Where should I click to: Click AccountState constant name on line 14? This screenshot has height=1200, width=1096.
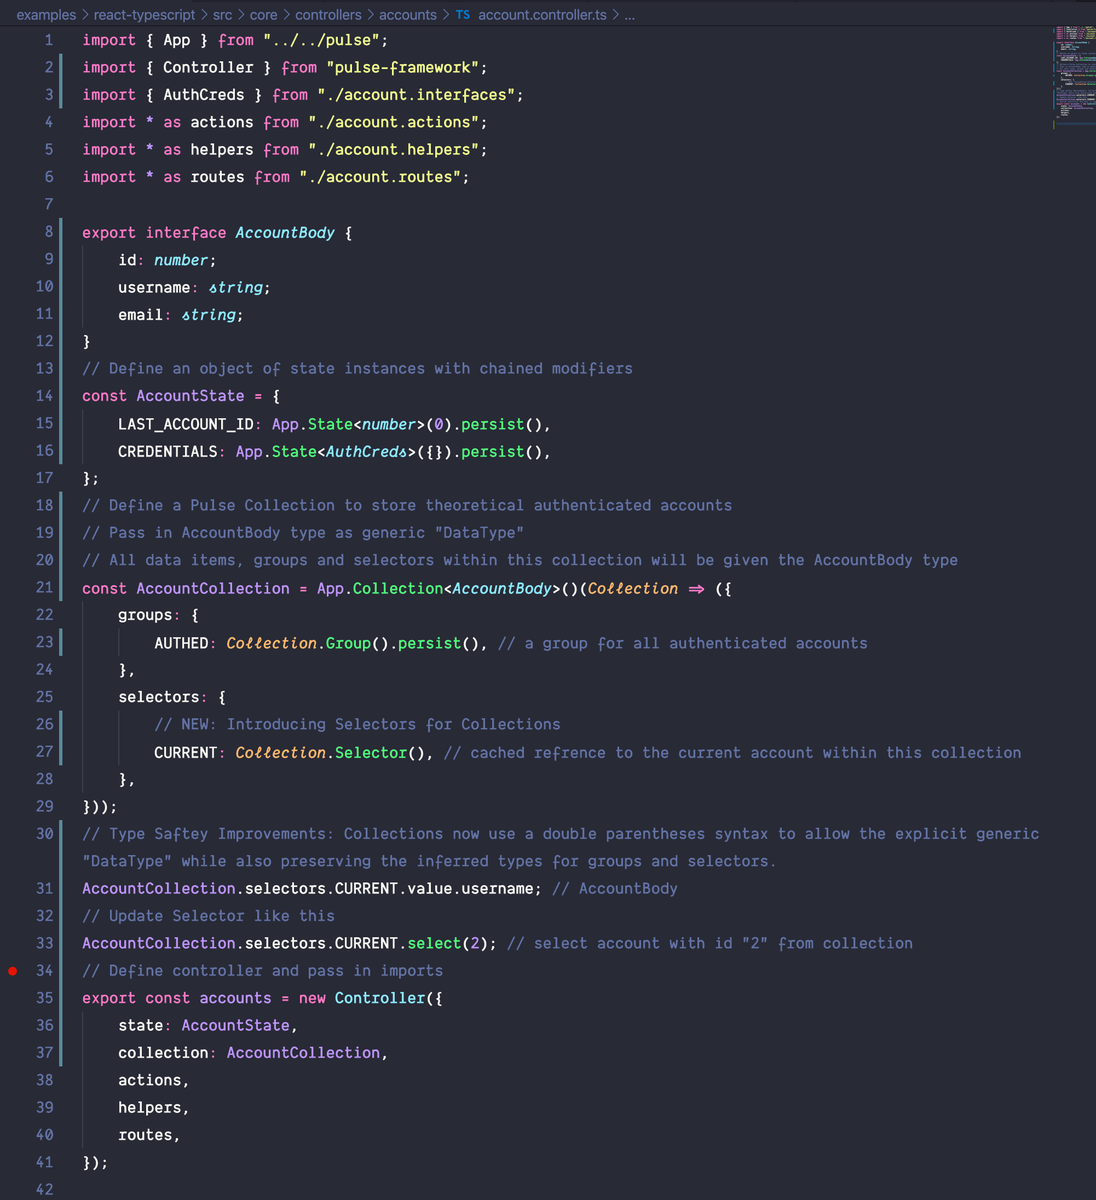(x=190, y=396)
